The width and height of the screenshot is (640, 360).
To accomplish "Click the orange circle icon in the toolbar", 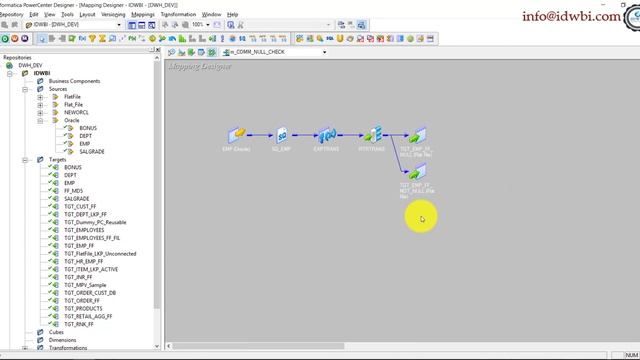I will tap(15, 39).
